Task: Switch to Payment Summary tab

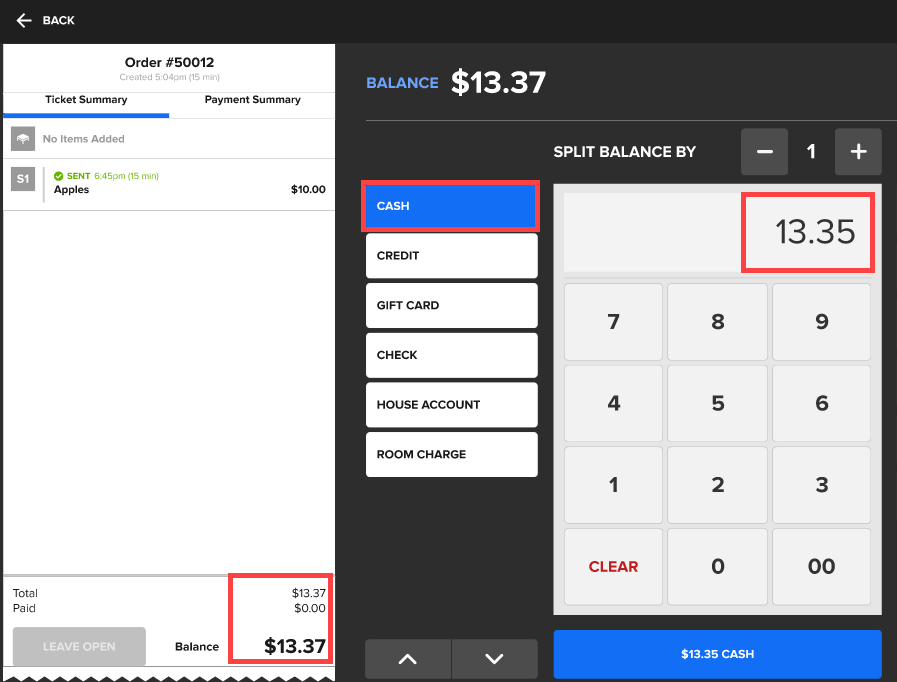Action: (252, 100)
